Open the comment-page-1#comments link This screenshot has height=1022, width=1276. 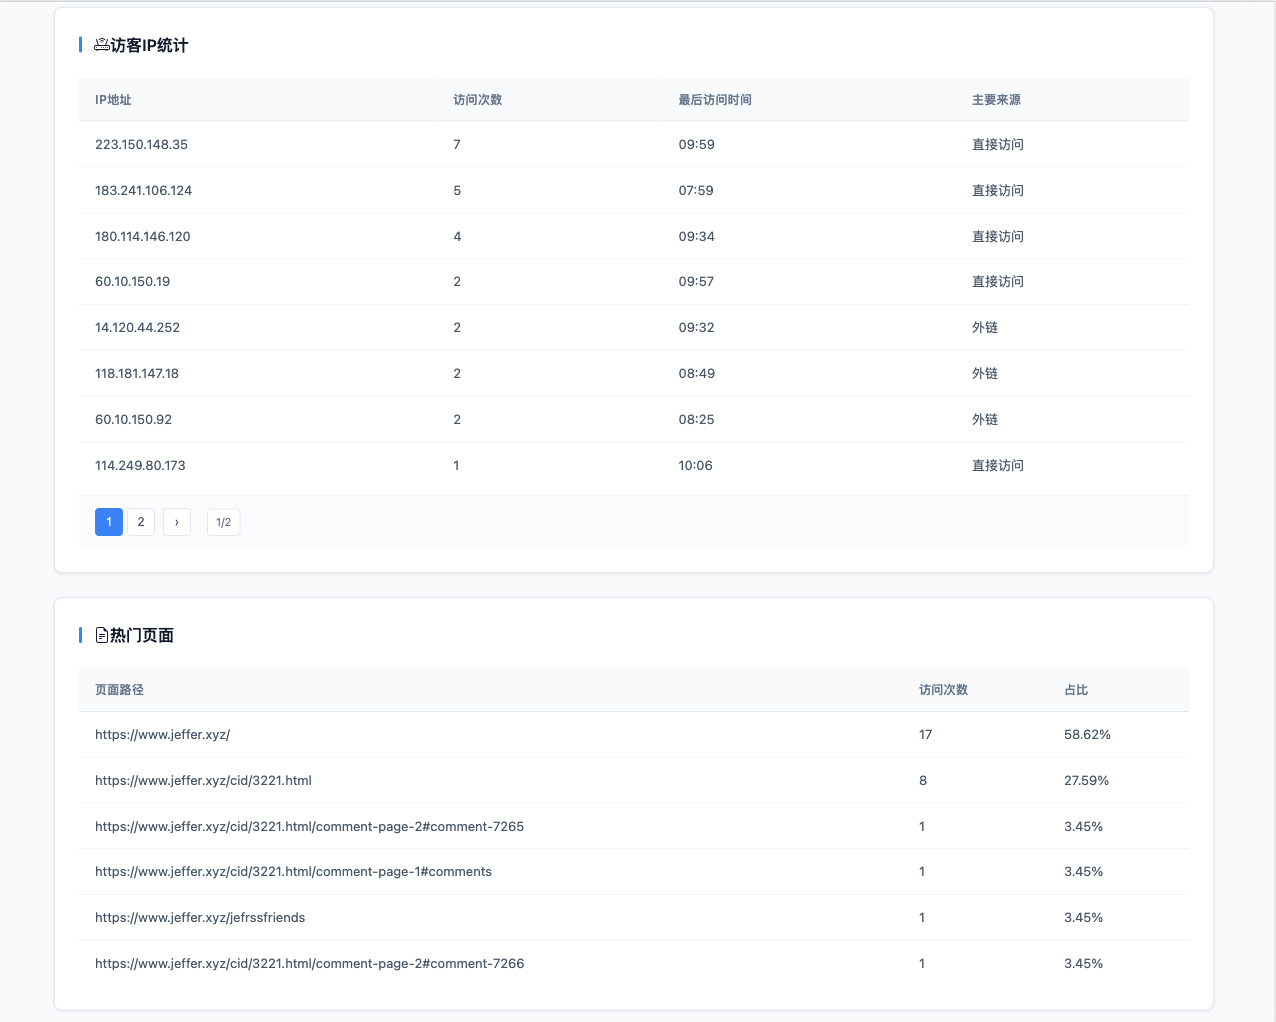click(293, 872)
